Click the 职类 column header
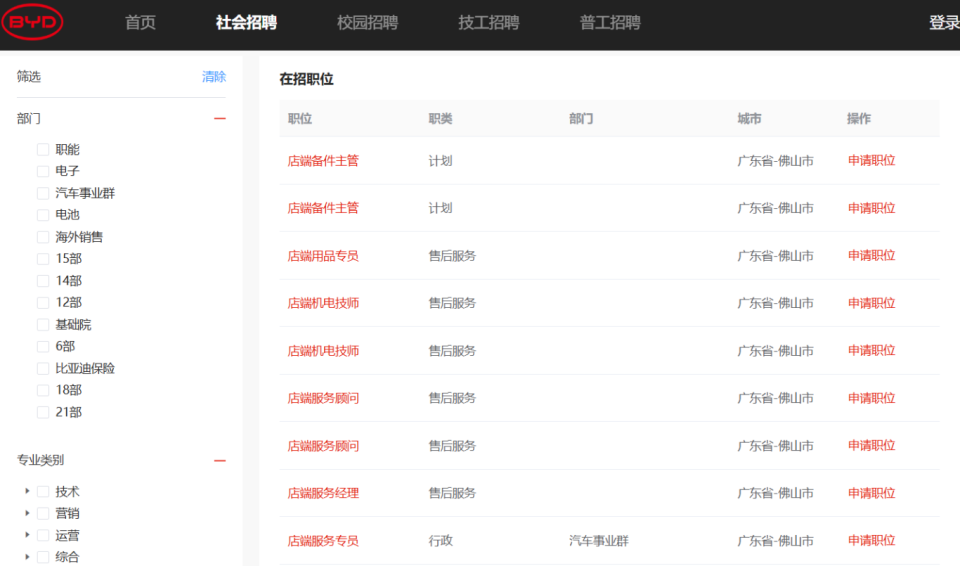 (440, 119)
